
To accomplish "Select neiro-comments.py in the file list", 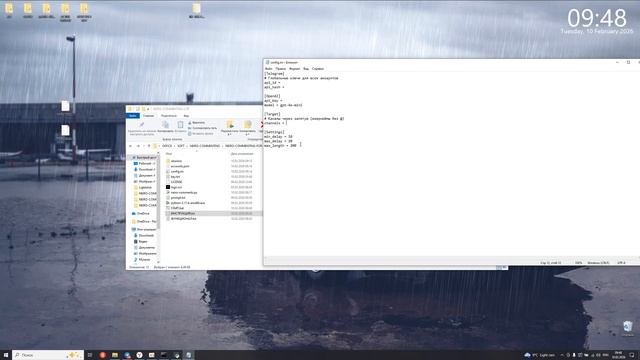I will [x=184, y=192].
